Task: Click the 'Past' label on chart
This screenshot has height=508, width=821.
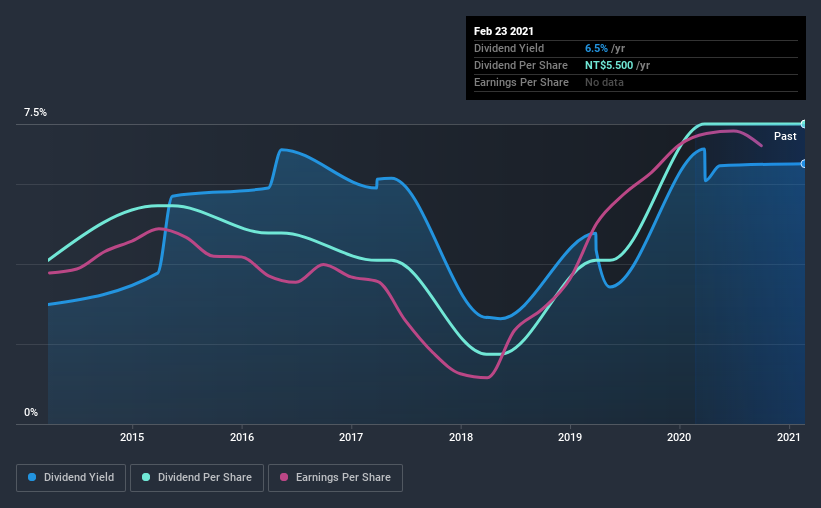Action: tap(785, 136)
